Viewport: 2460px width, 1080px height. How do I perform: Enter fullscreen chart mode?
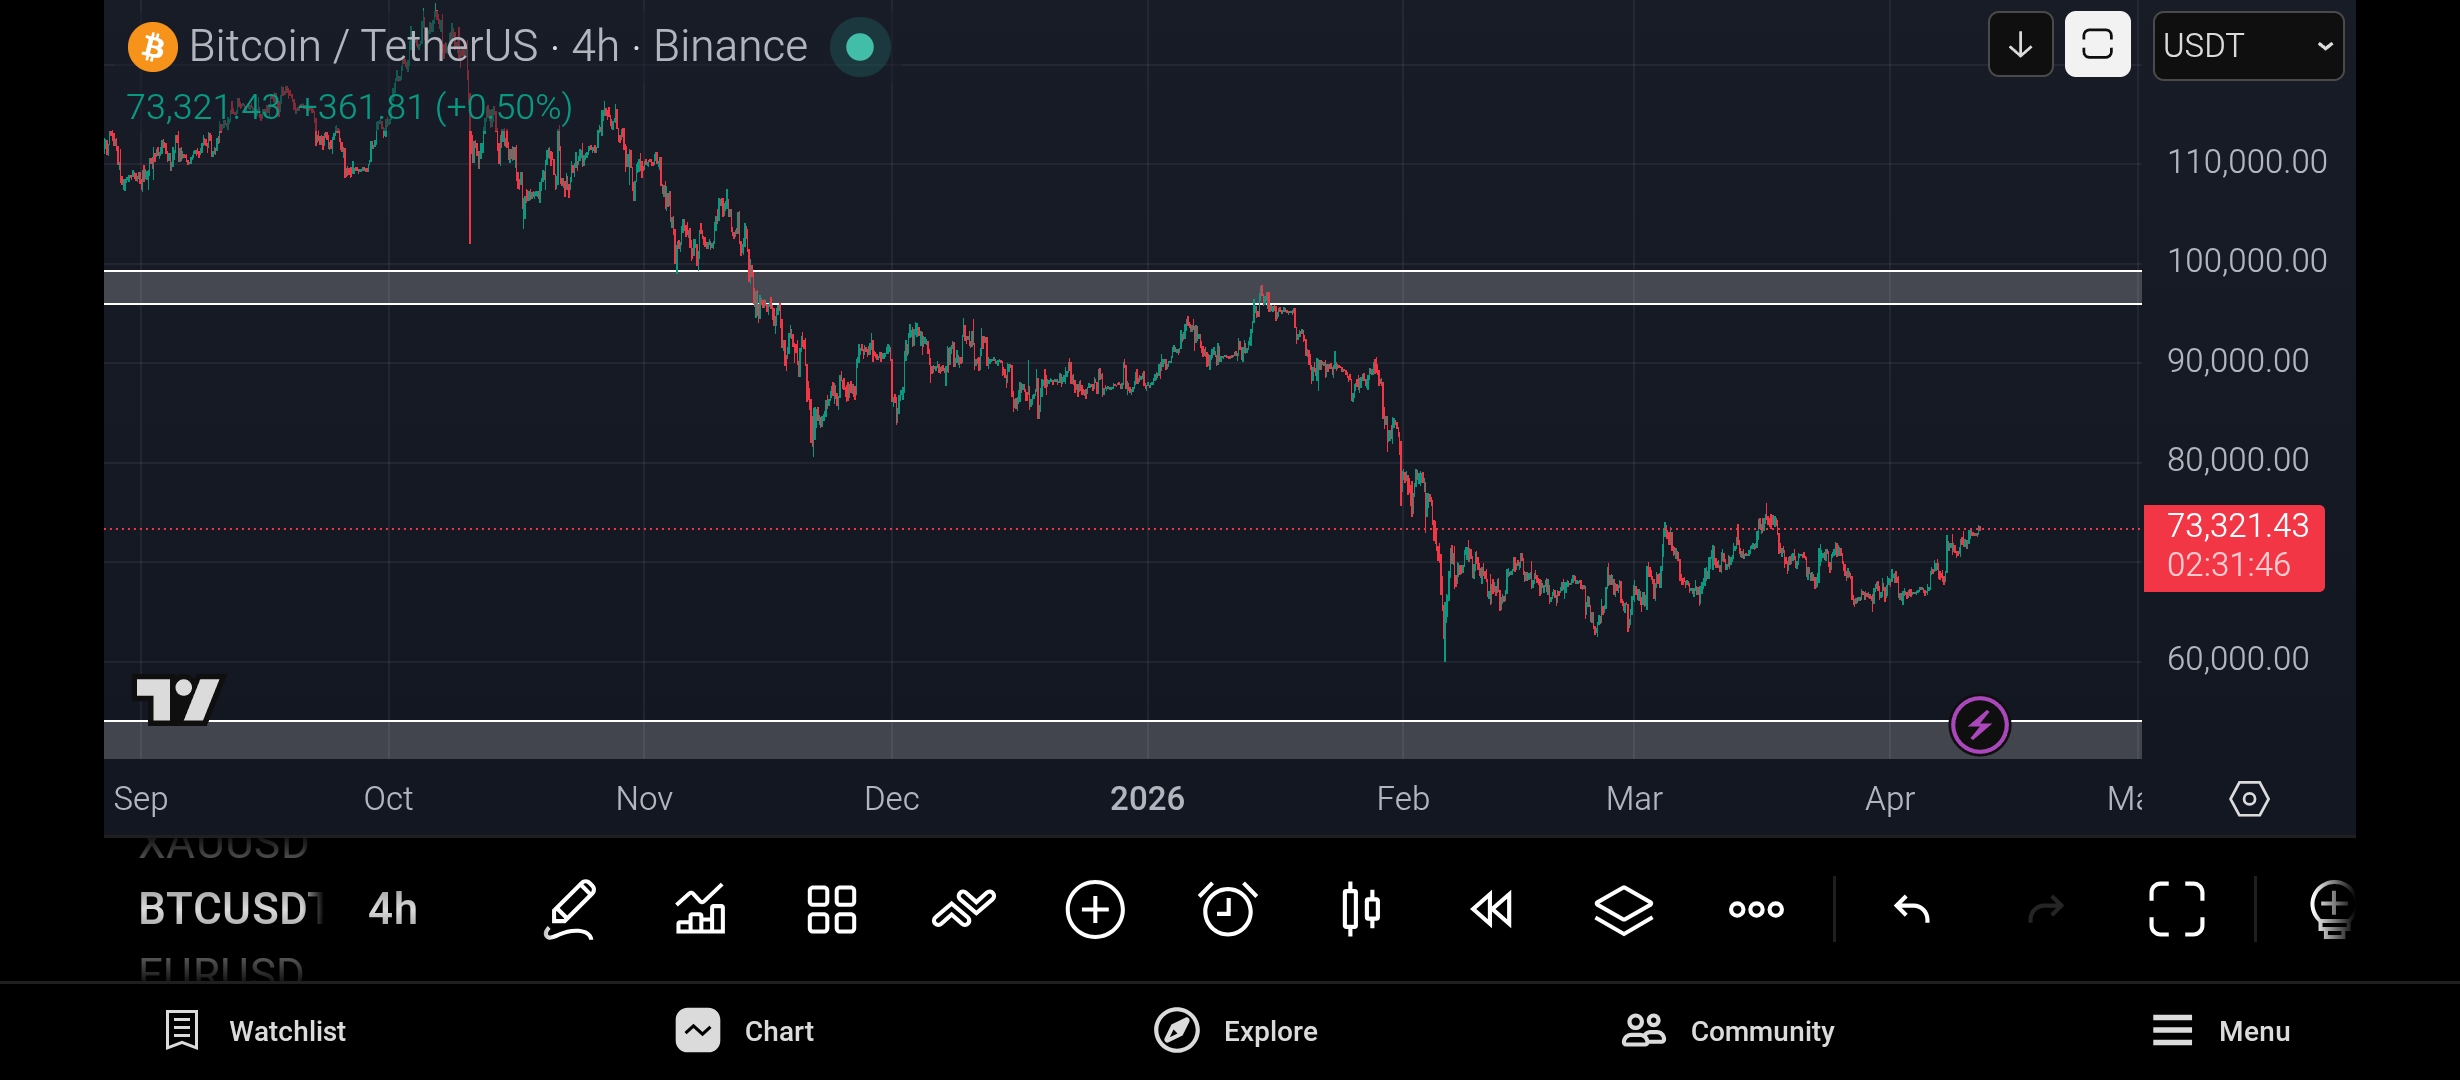point(2176,909)
